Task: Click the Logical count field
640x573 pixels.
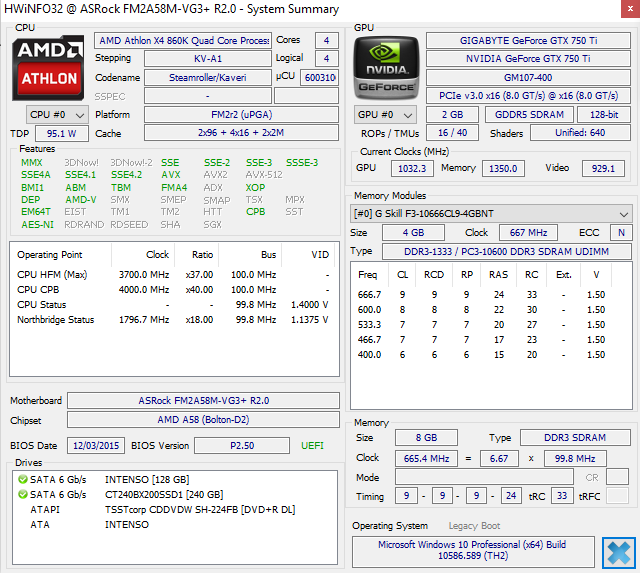Action: point(327,58)
